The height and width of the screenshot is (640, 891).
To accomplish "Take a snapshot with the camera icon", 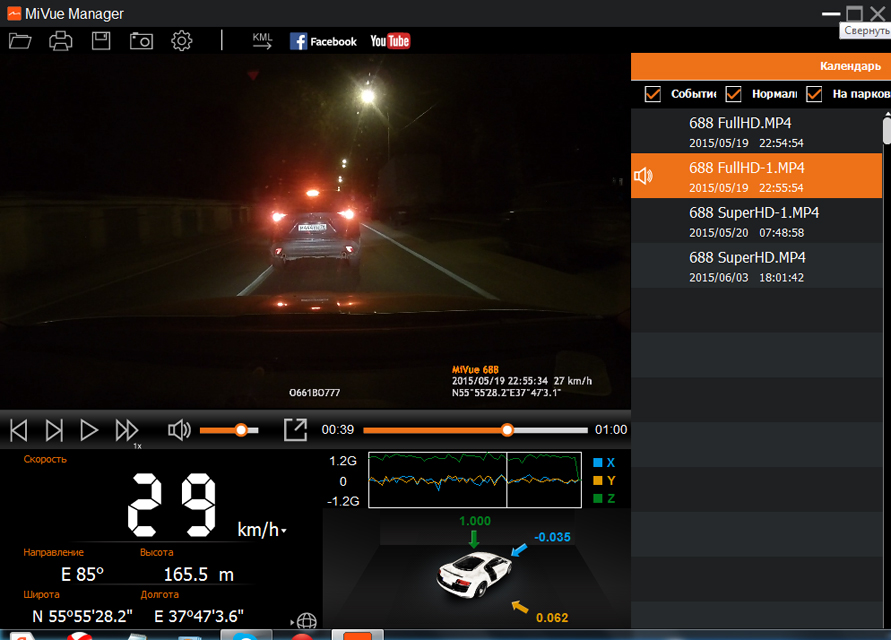I will tap(141, 41).
